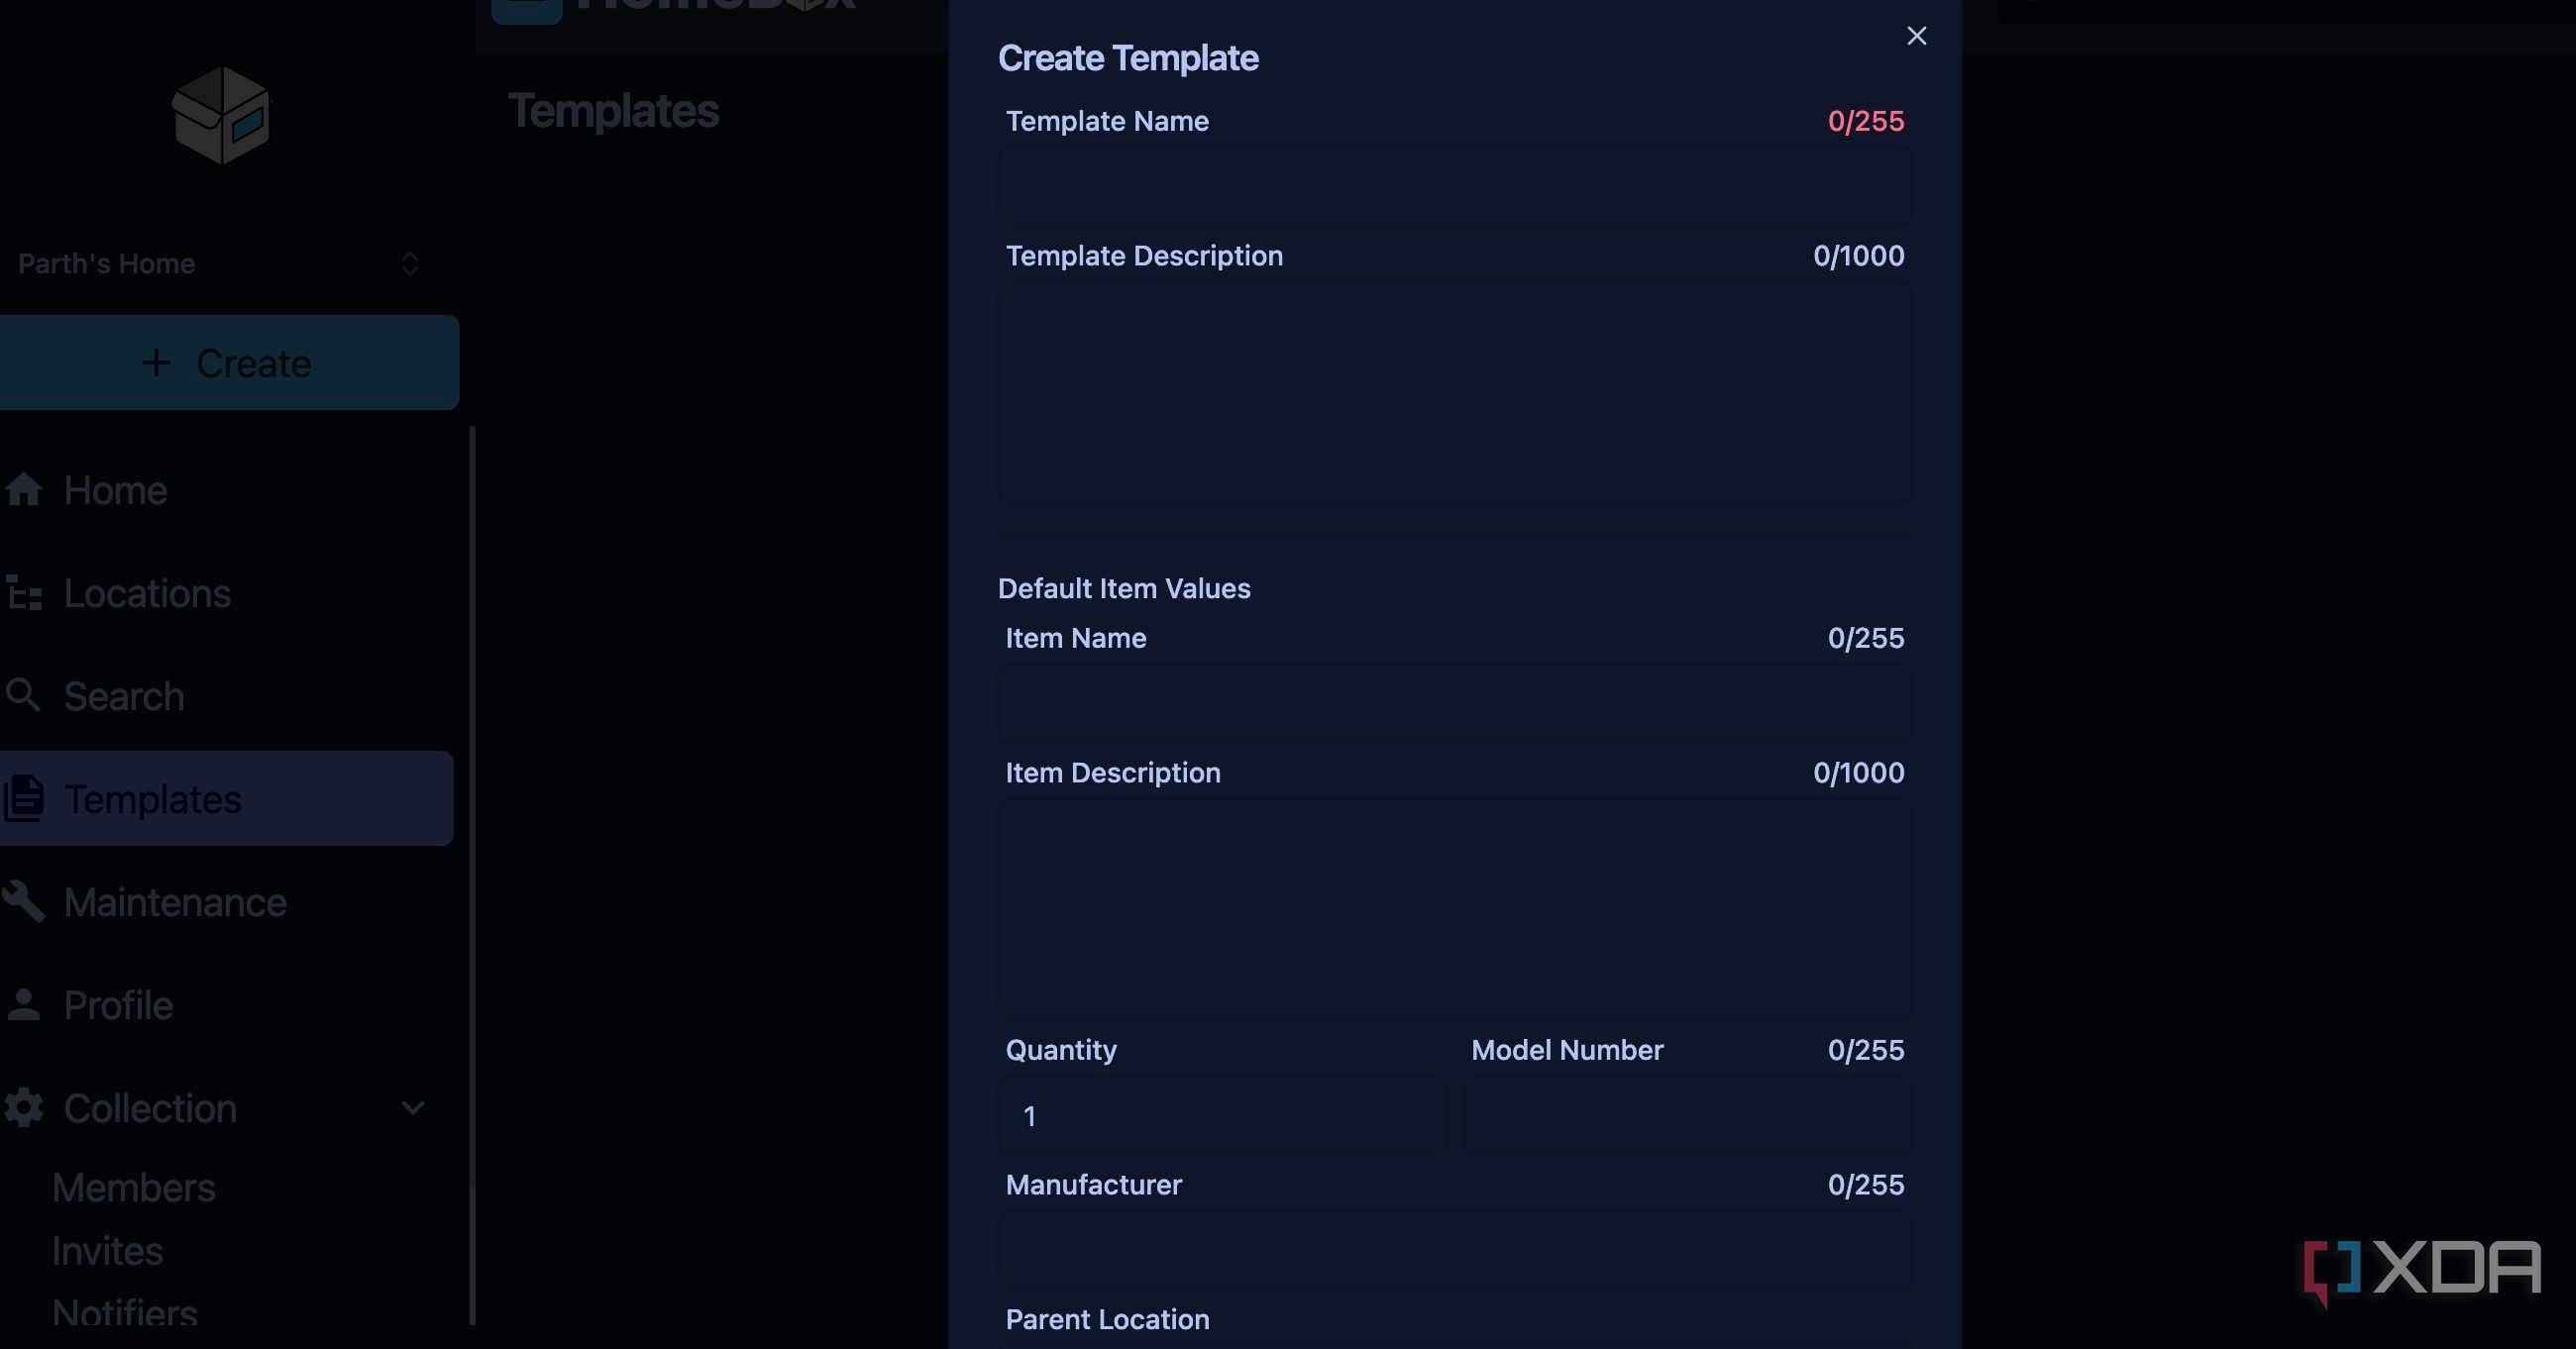Click the plus Create button
2576x1349 pixels.
tap(228, 363)
